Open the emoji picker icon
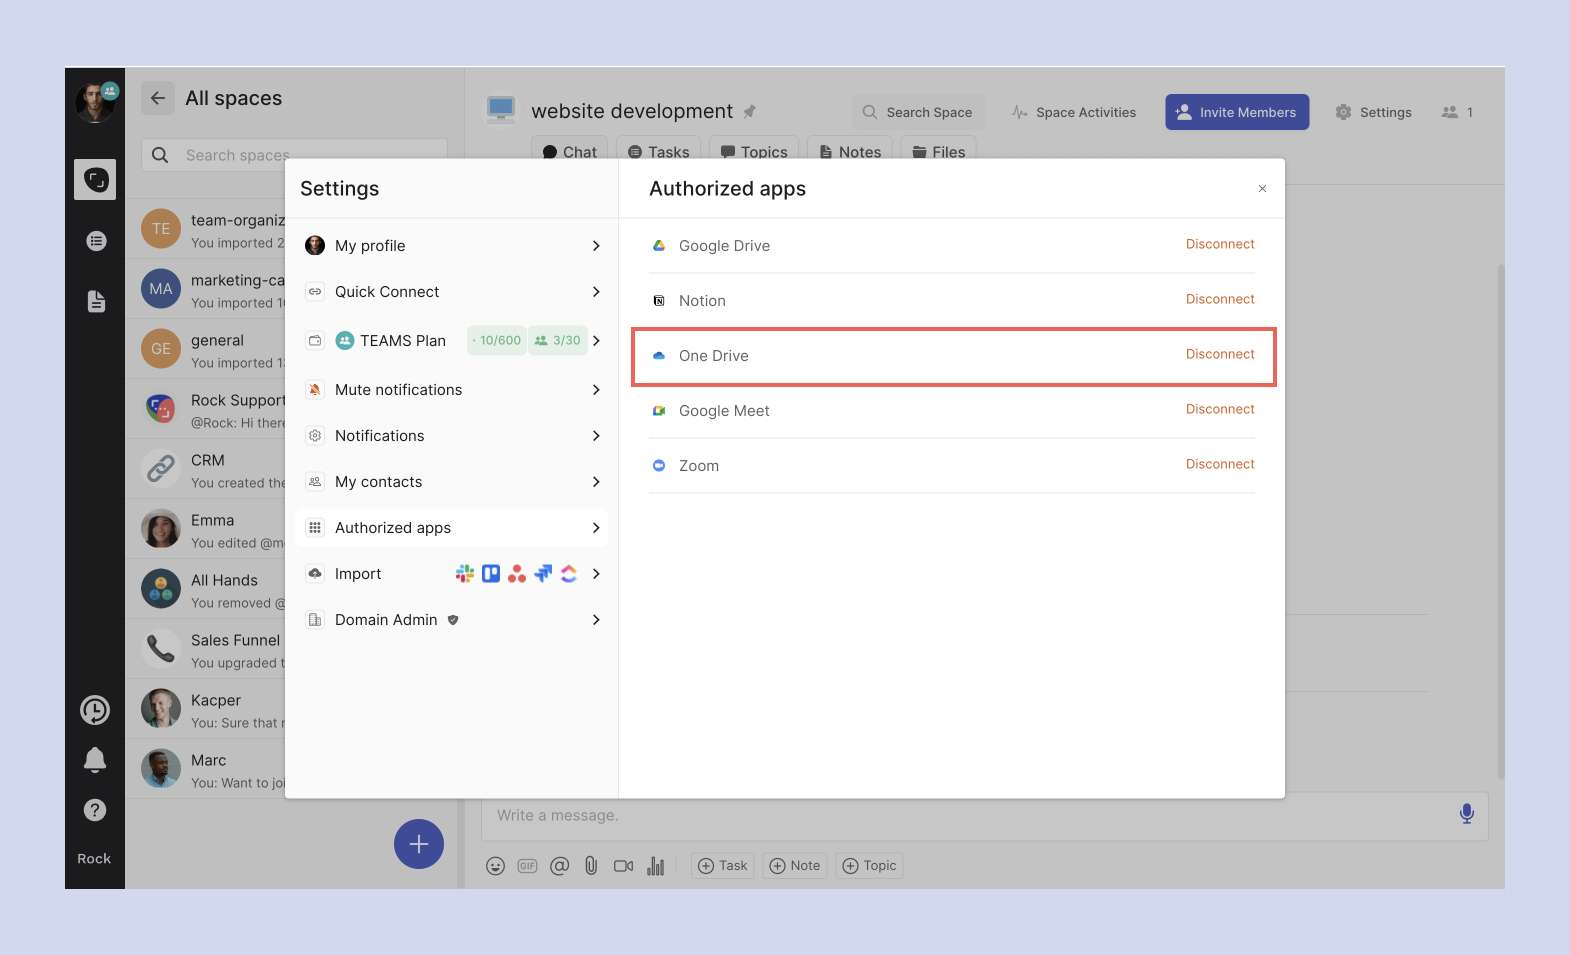 click(x=495, y=866)
